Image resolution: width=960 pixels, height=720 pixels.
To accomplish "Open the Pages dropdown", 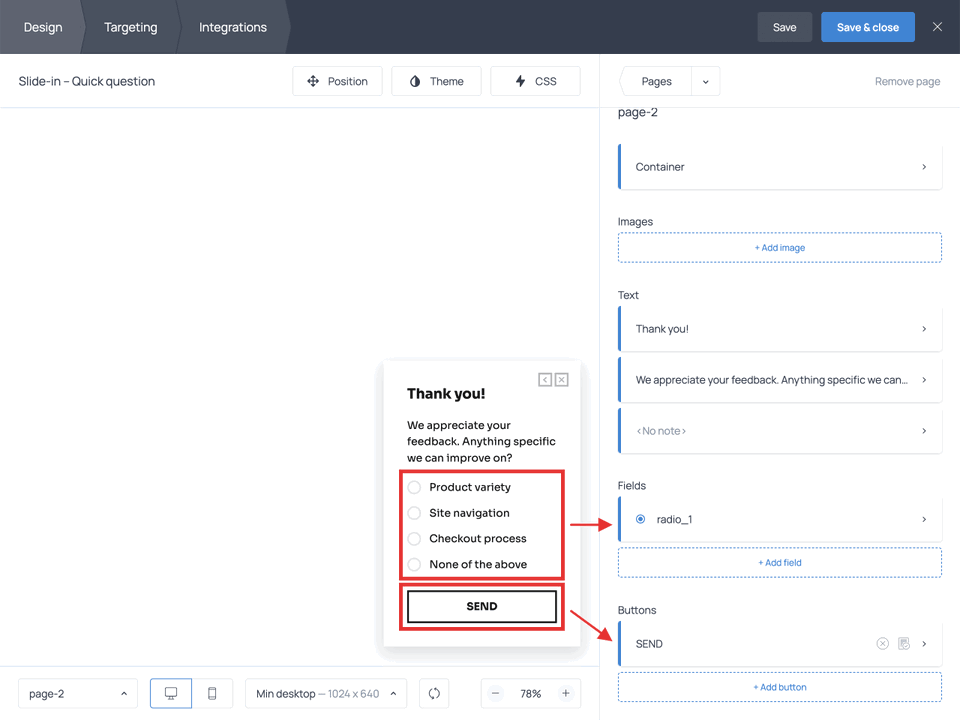I will pyautogui.click(x=707, y=81).
